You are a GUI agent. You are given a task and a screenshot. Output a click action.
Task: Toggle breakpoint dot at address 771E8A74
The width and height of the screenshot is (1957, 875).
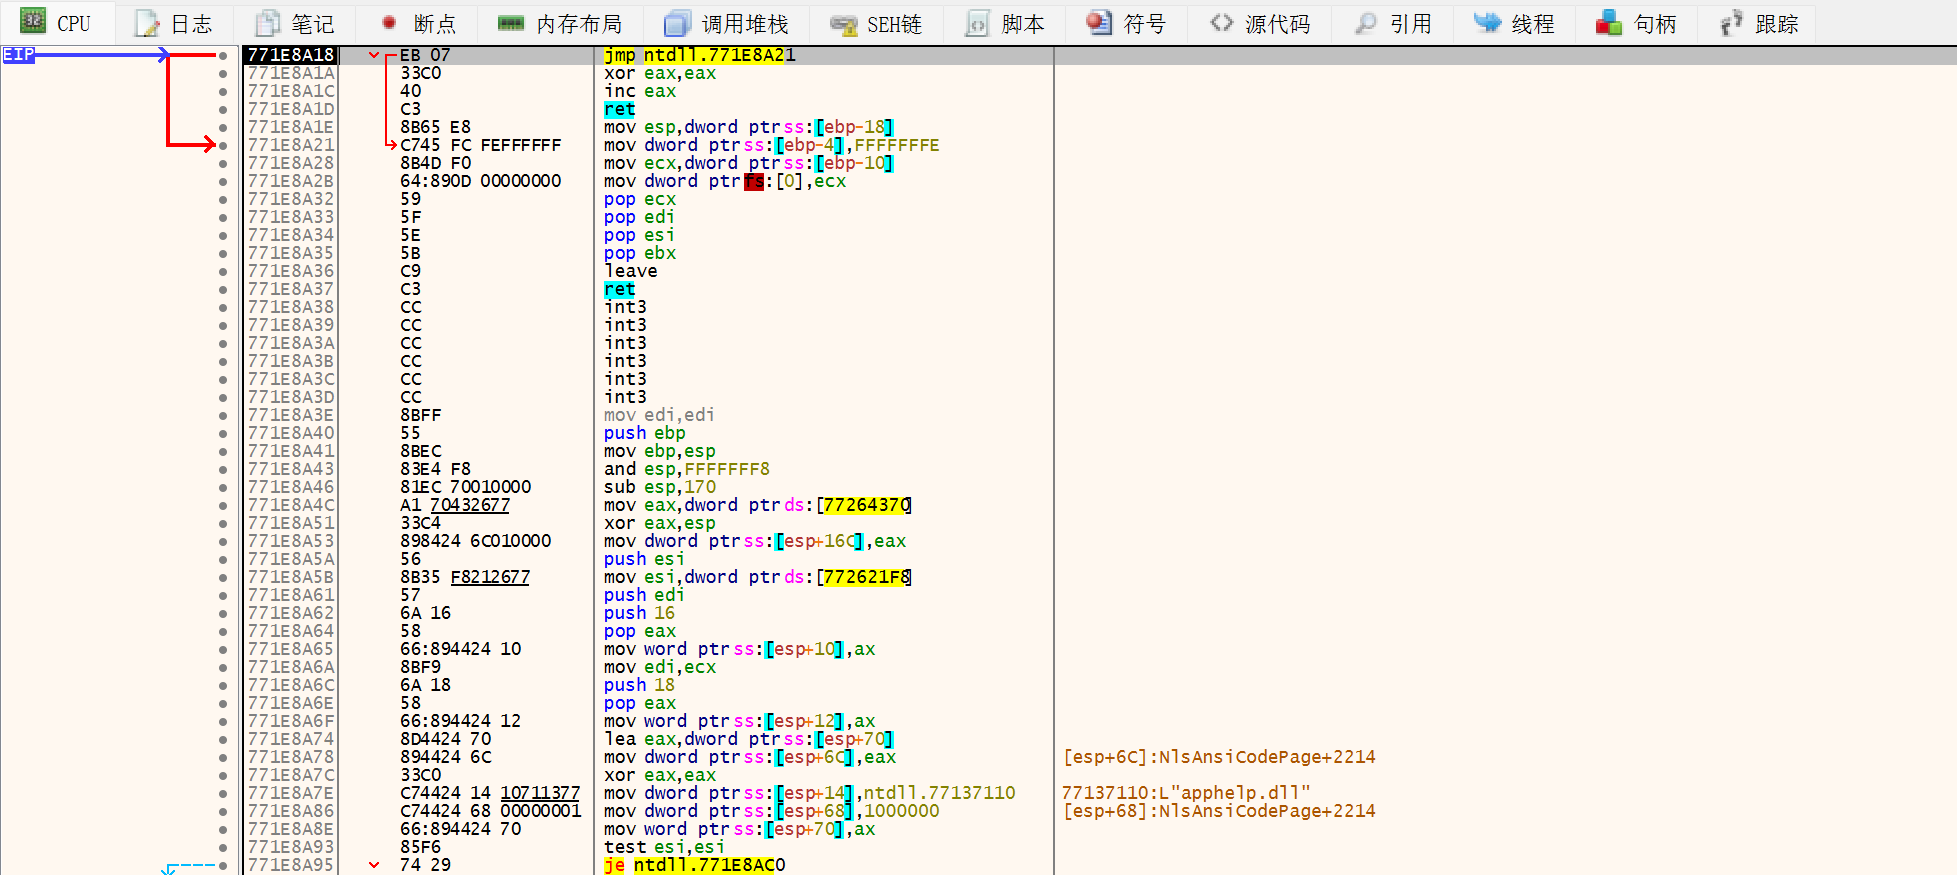[223, 739]
